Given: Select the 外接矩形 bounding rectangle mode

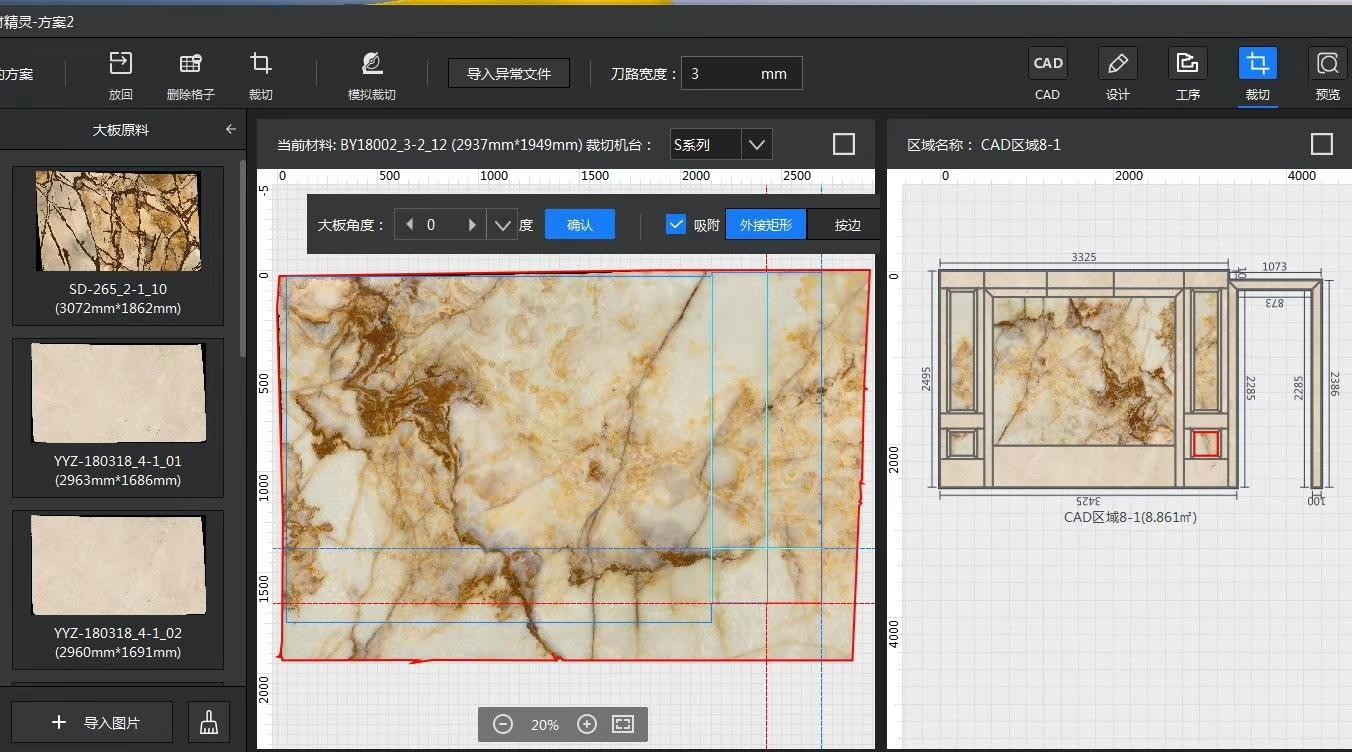Looking at the screenshot, I should click(x=766, y=225).
